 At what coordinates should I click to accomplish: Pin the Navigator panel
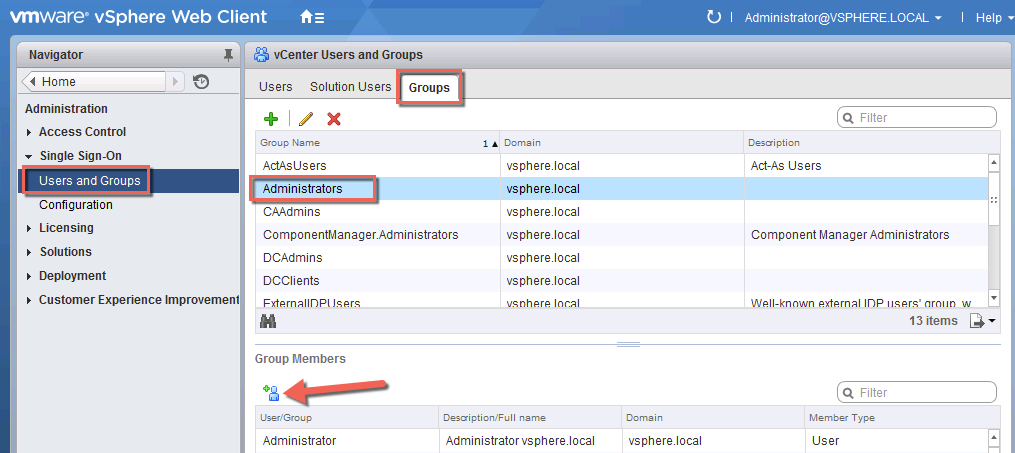[x=228, y=55]
